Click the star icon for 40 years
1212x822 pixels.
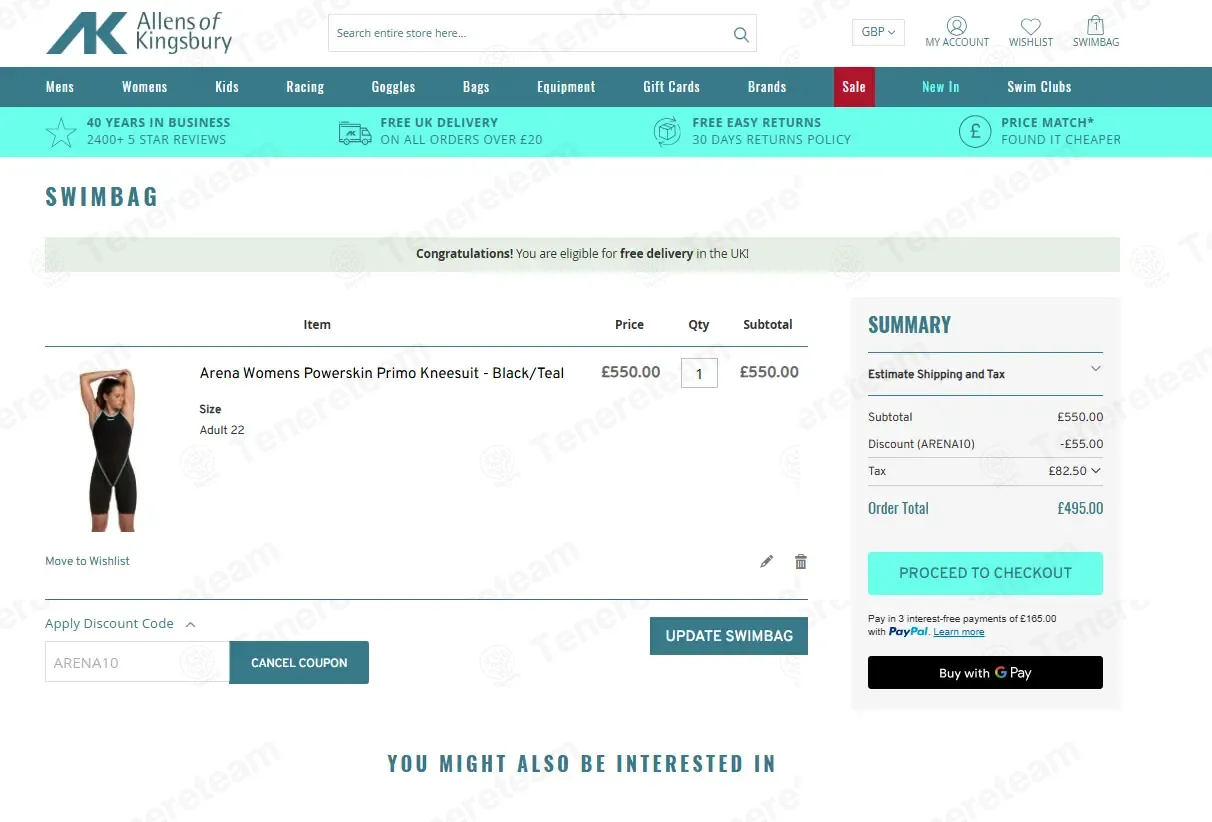[61, 132]
